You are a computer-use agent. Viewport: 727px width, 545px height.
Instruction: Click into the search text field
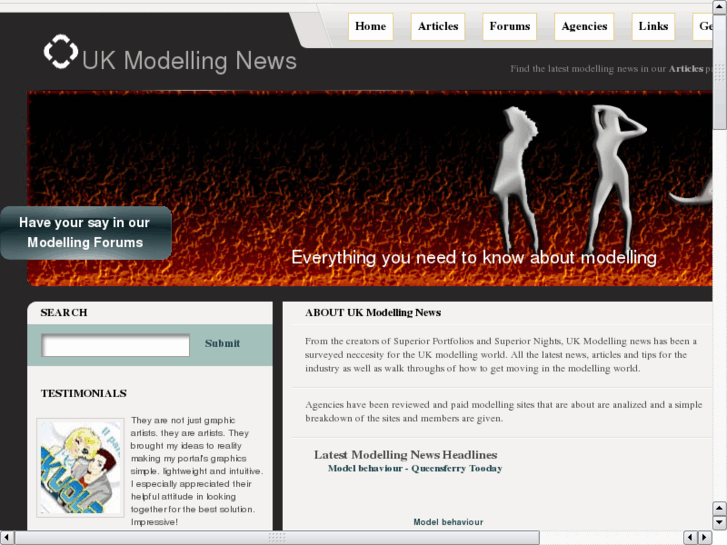pyautogui.click(x=115, y=345)
